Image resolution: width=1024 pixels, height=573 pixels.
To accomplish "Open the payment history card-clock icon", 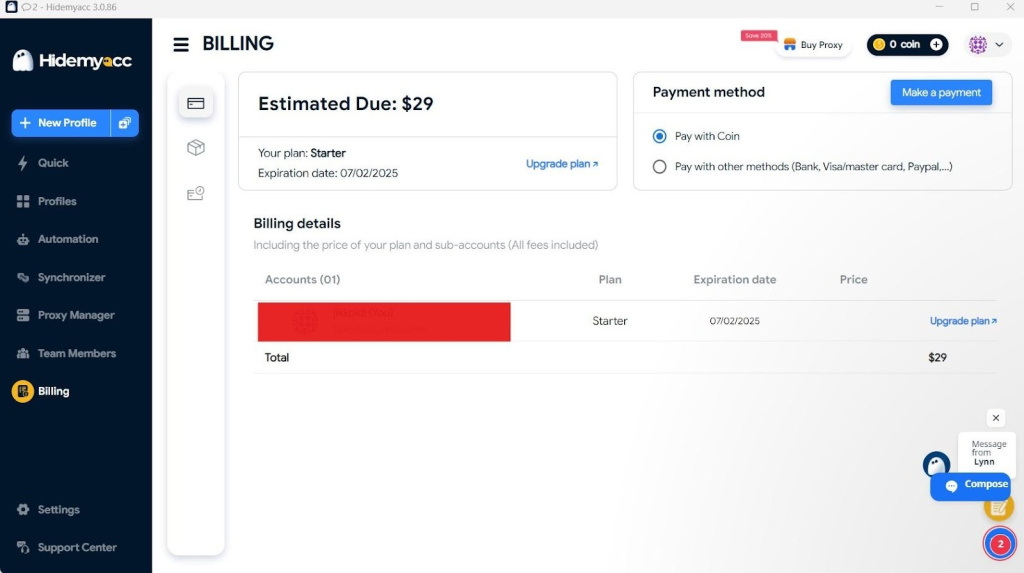I will pyautogui.click(x=196, y=194).
